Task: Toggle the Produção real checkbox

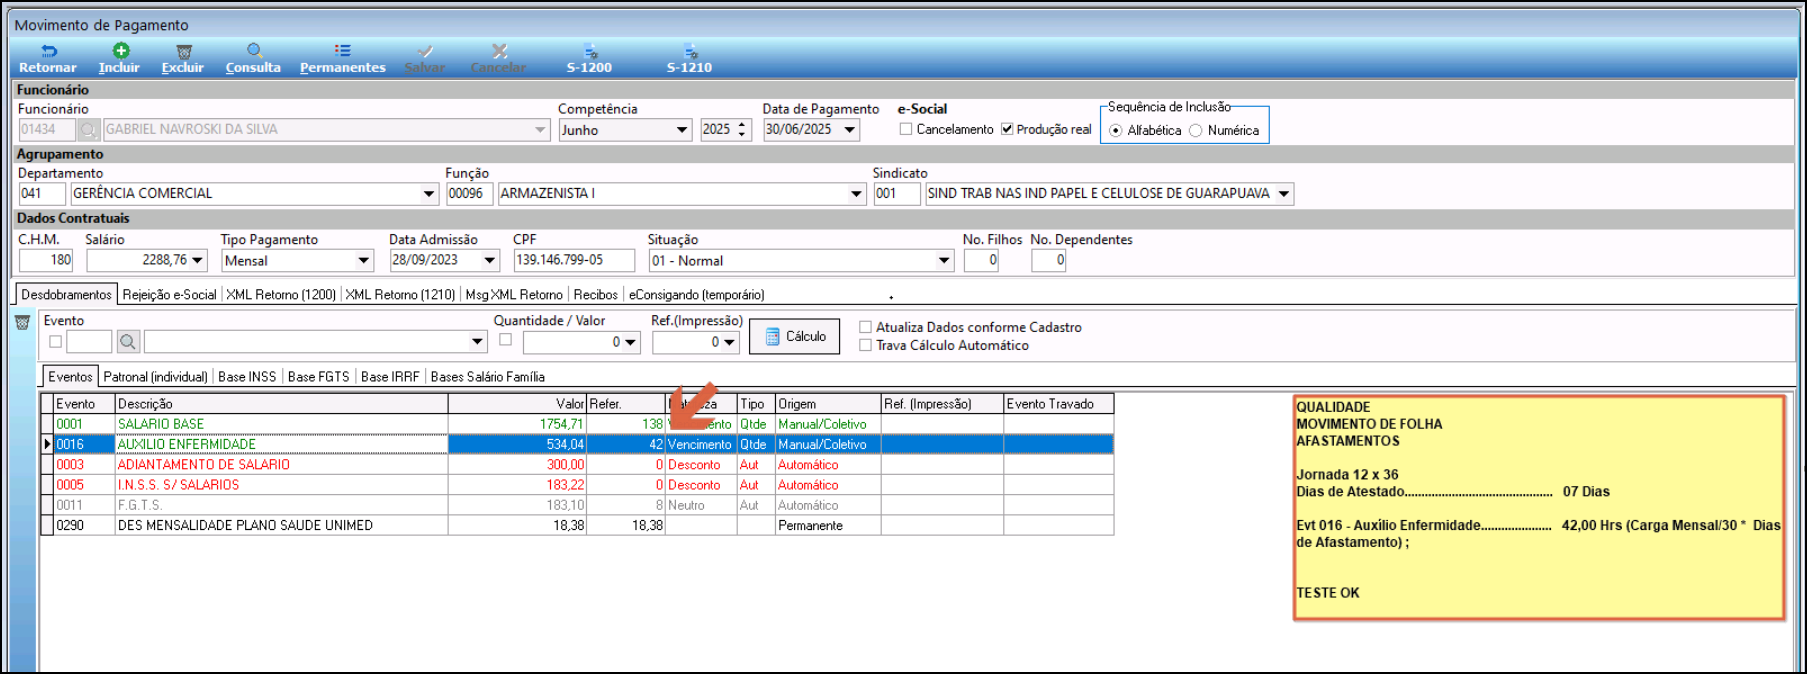Action: point(1007,129)
